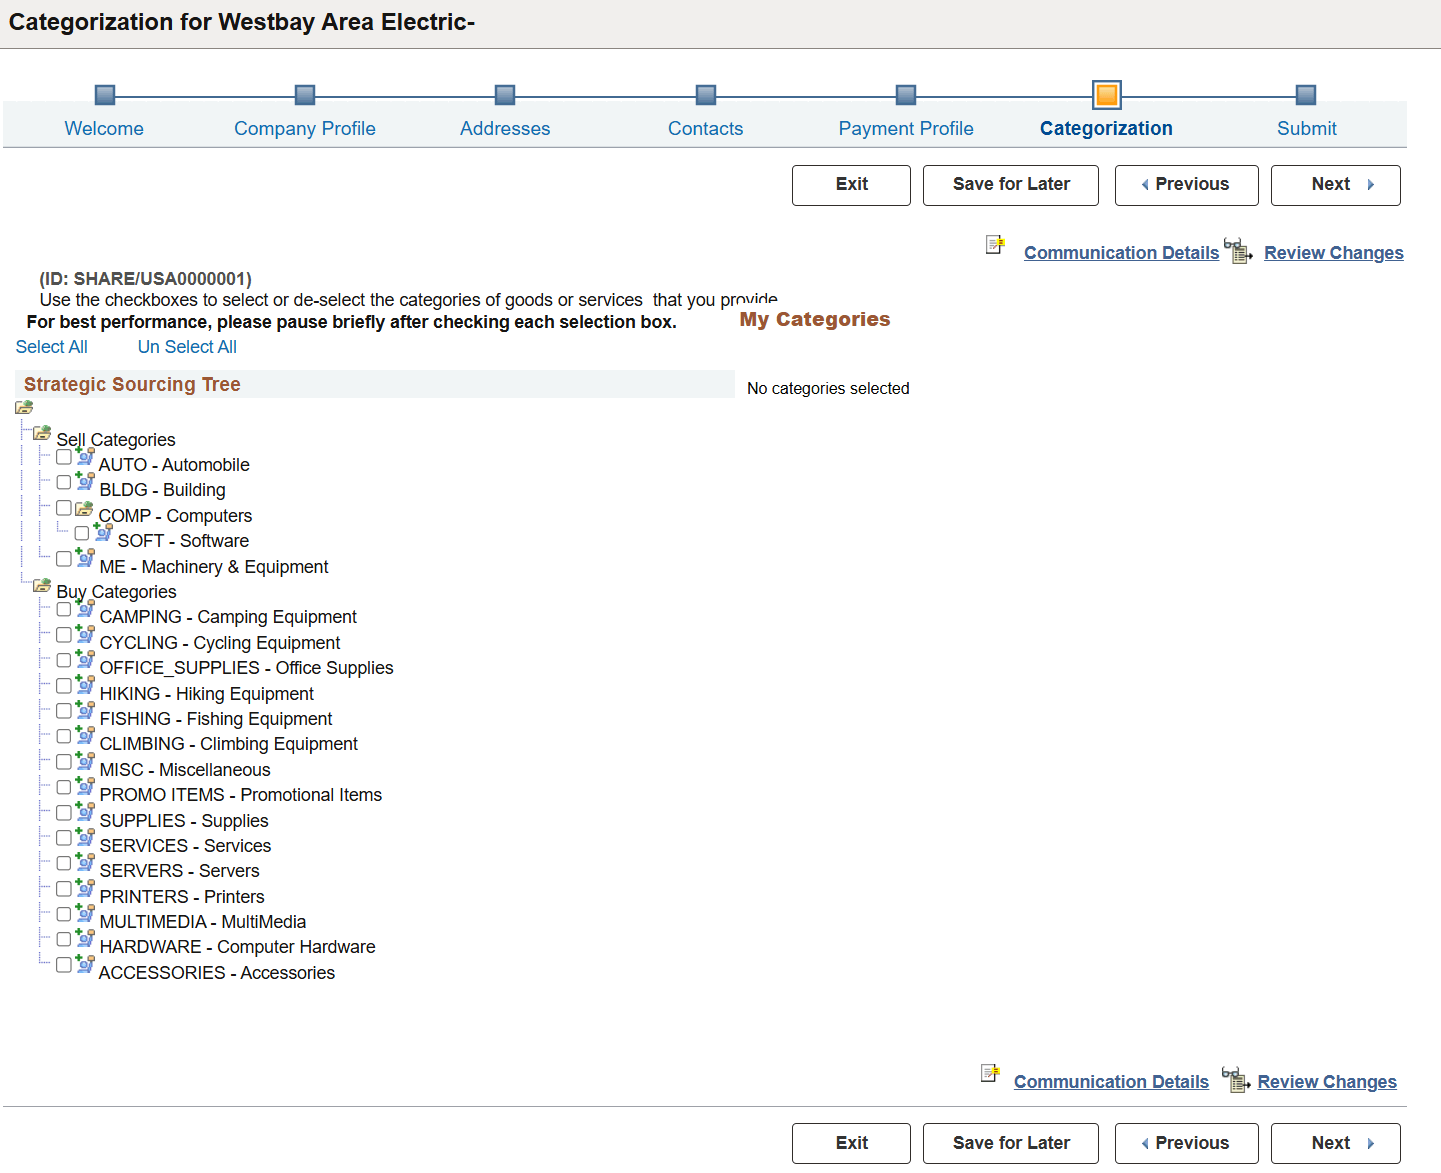Click the orange Categorization step marker
Image resolution: width=1441 pixels, height=1173 pixels.
pyautogui.click(x=1107, y=96)
